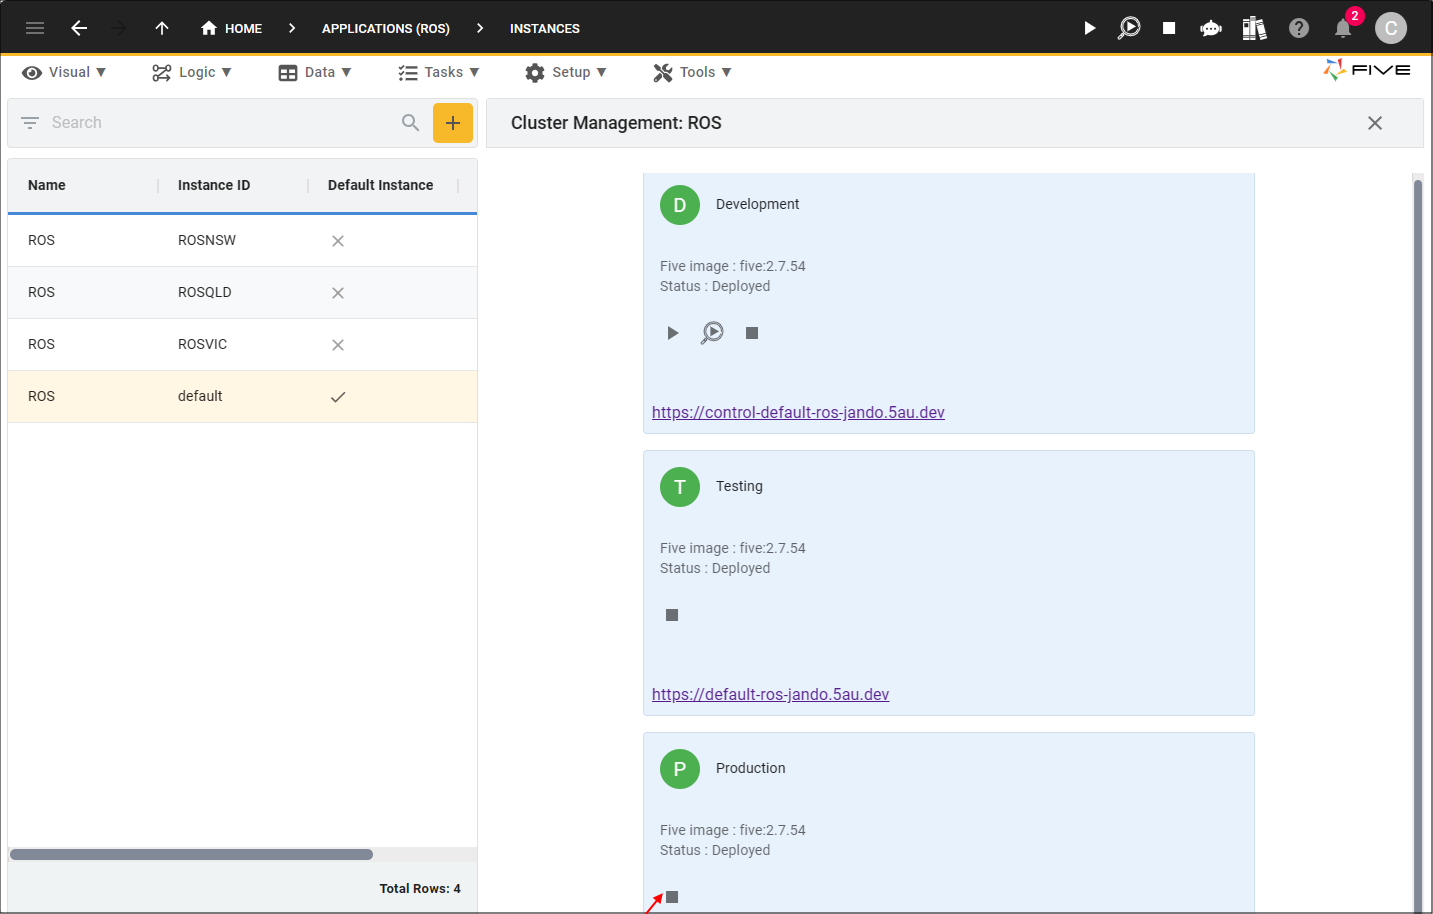
Task: Click the ROSNSW default instance cross
Action: (338, 241)
